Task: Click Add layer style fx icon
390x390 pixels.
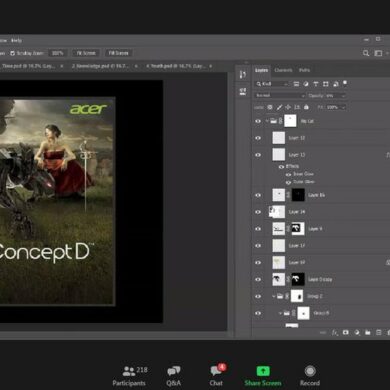Action: click(335, 333)
